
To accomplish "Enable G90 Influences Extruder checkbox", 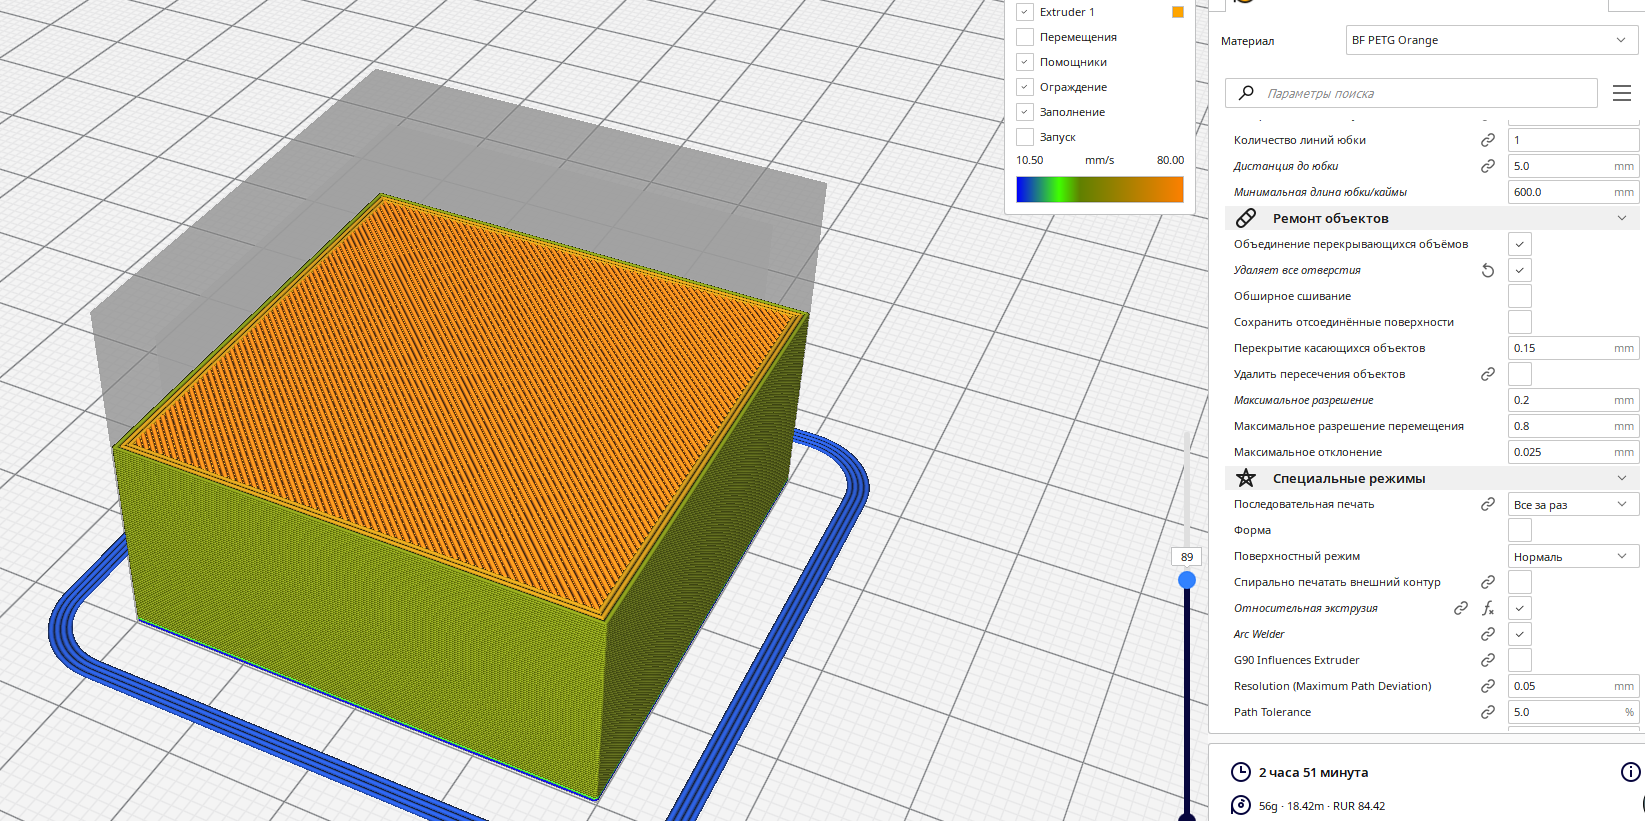I will [1520, 660].
